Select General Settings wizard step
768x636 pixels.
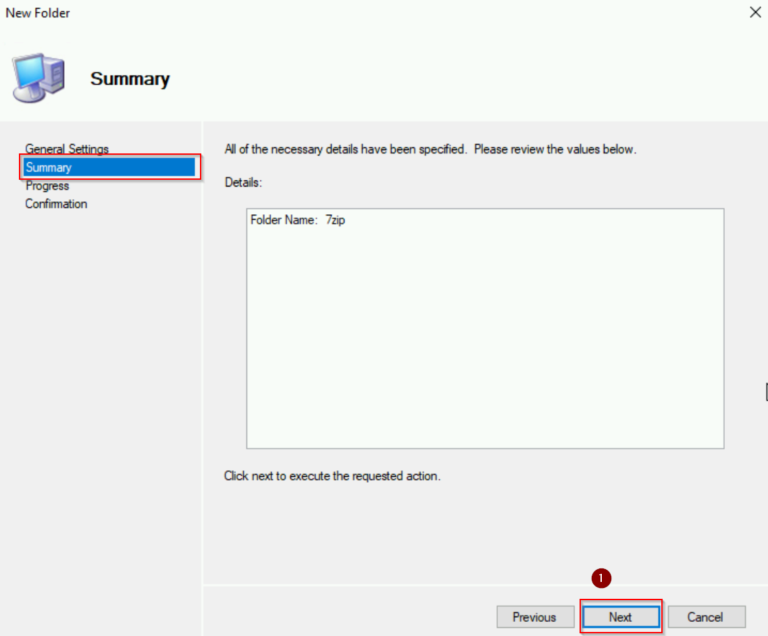(x=67, y=148)
